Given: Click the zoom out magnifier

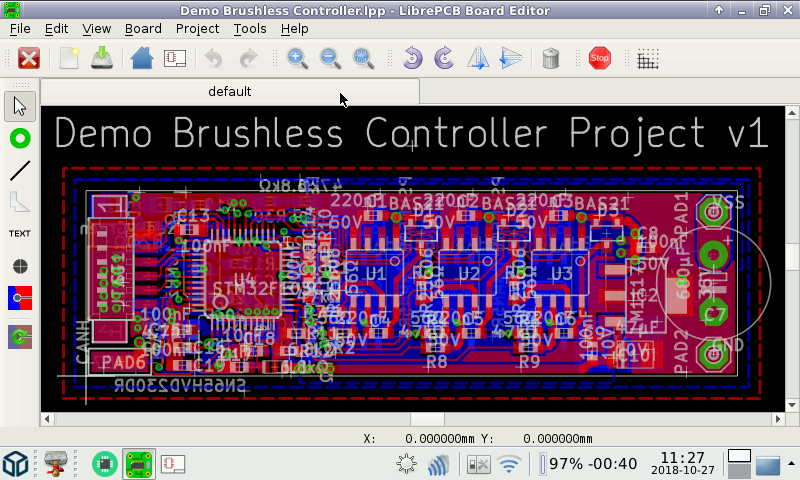Looking at the screenshot, I should (330, 58).
